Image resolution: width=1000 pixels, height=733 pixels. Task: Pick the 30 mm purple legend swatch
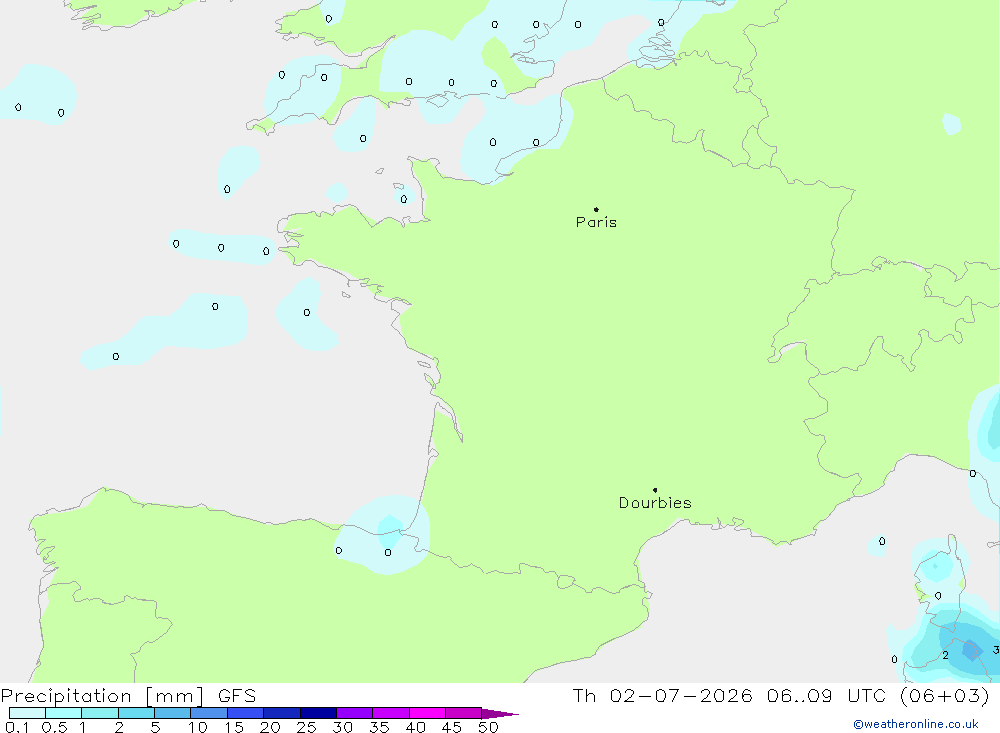click(355, 713)
